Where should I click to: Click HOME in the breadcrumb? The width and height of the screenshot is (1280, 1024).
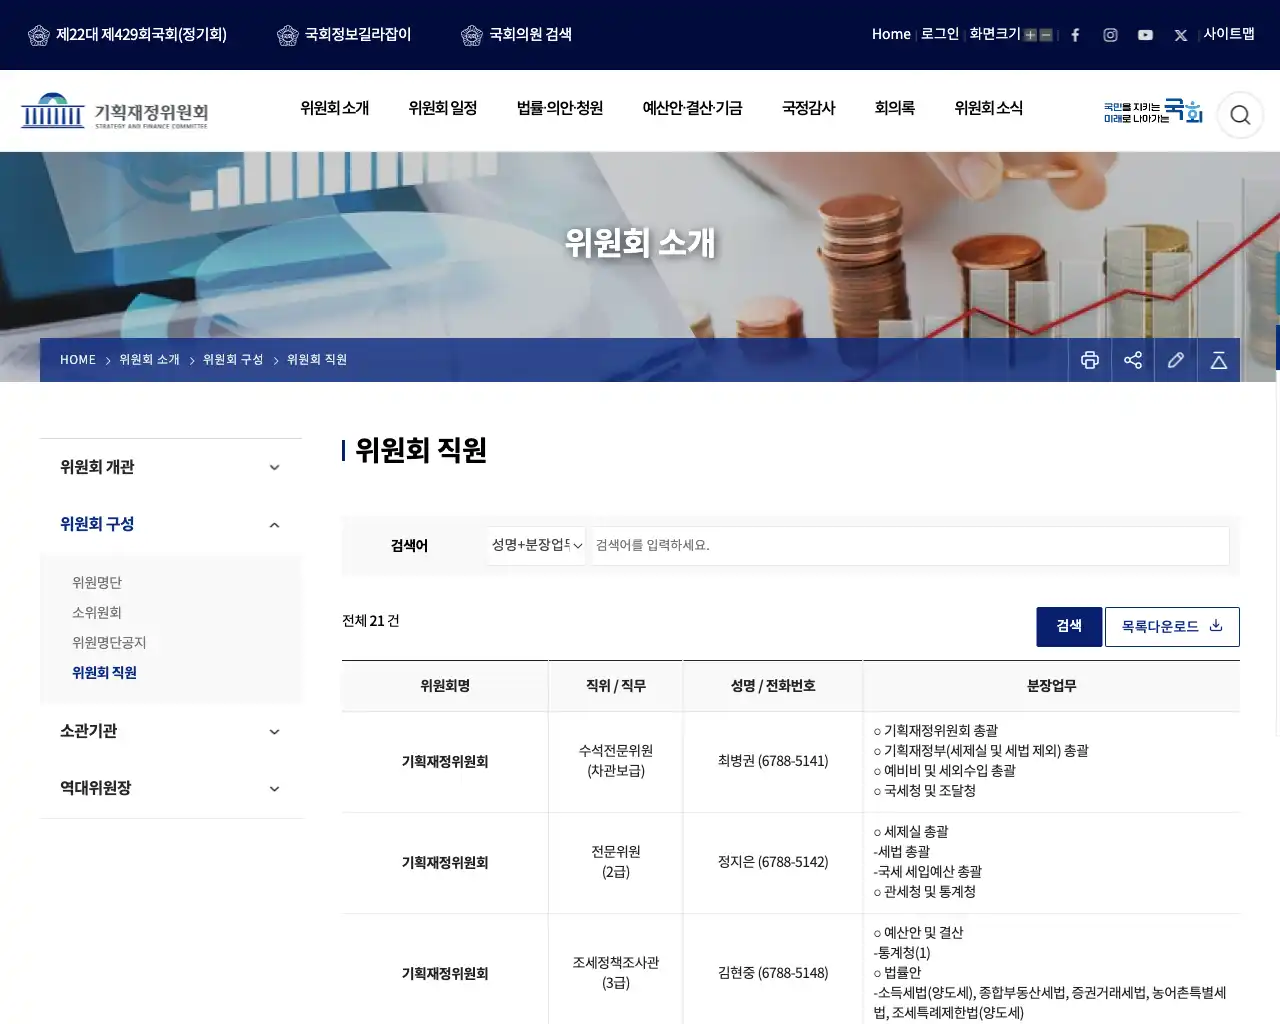coord(78,360)
